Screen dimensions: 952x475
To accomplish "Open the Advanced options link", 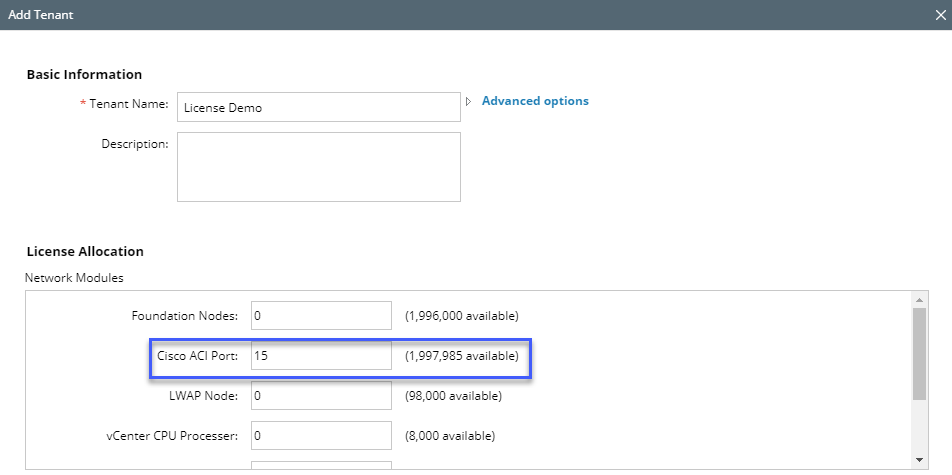I will coord(535,101).
